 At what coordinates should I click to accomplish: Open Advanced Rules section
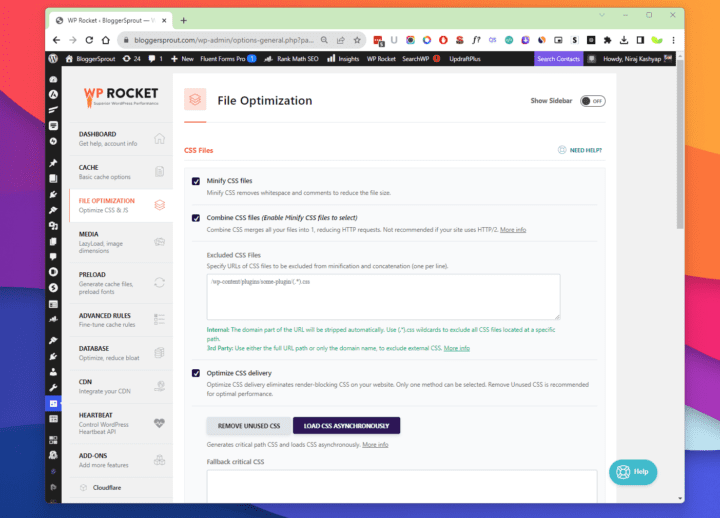tap(121, 320)
